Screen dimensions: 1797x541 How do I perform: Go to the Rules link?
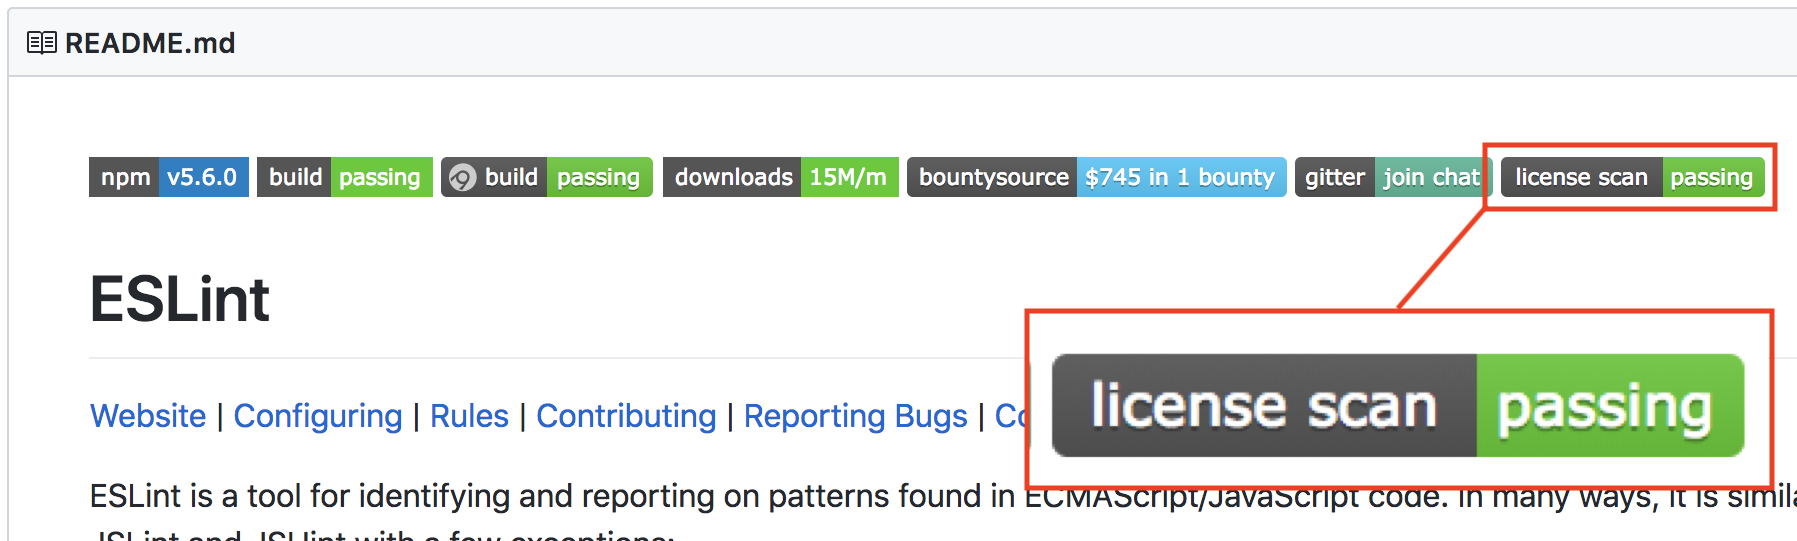point(469,416)
